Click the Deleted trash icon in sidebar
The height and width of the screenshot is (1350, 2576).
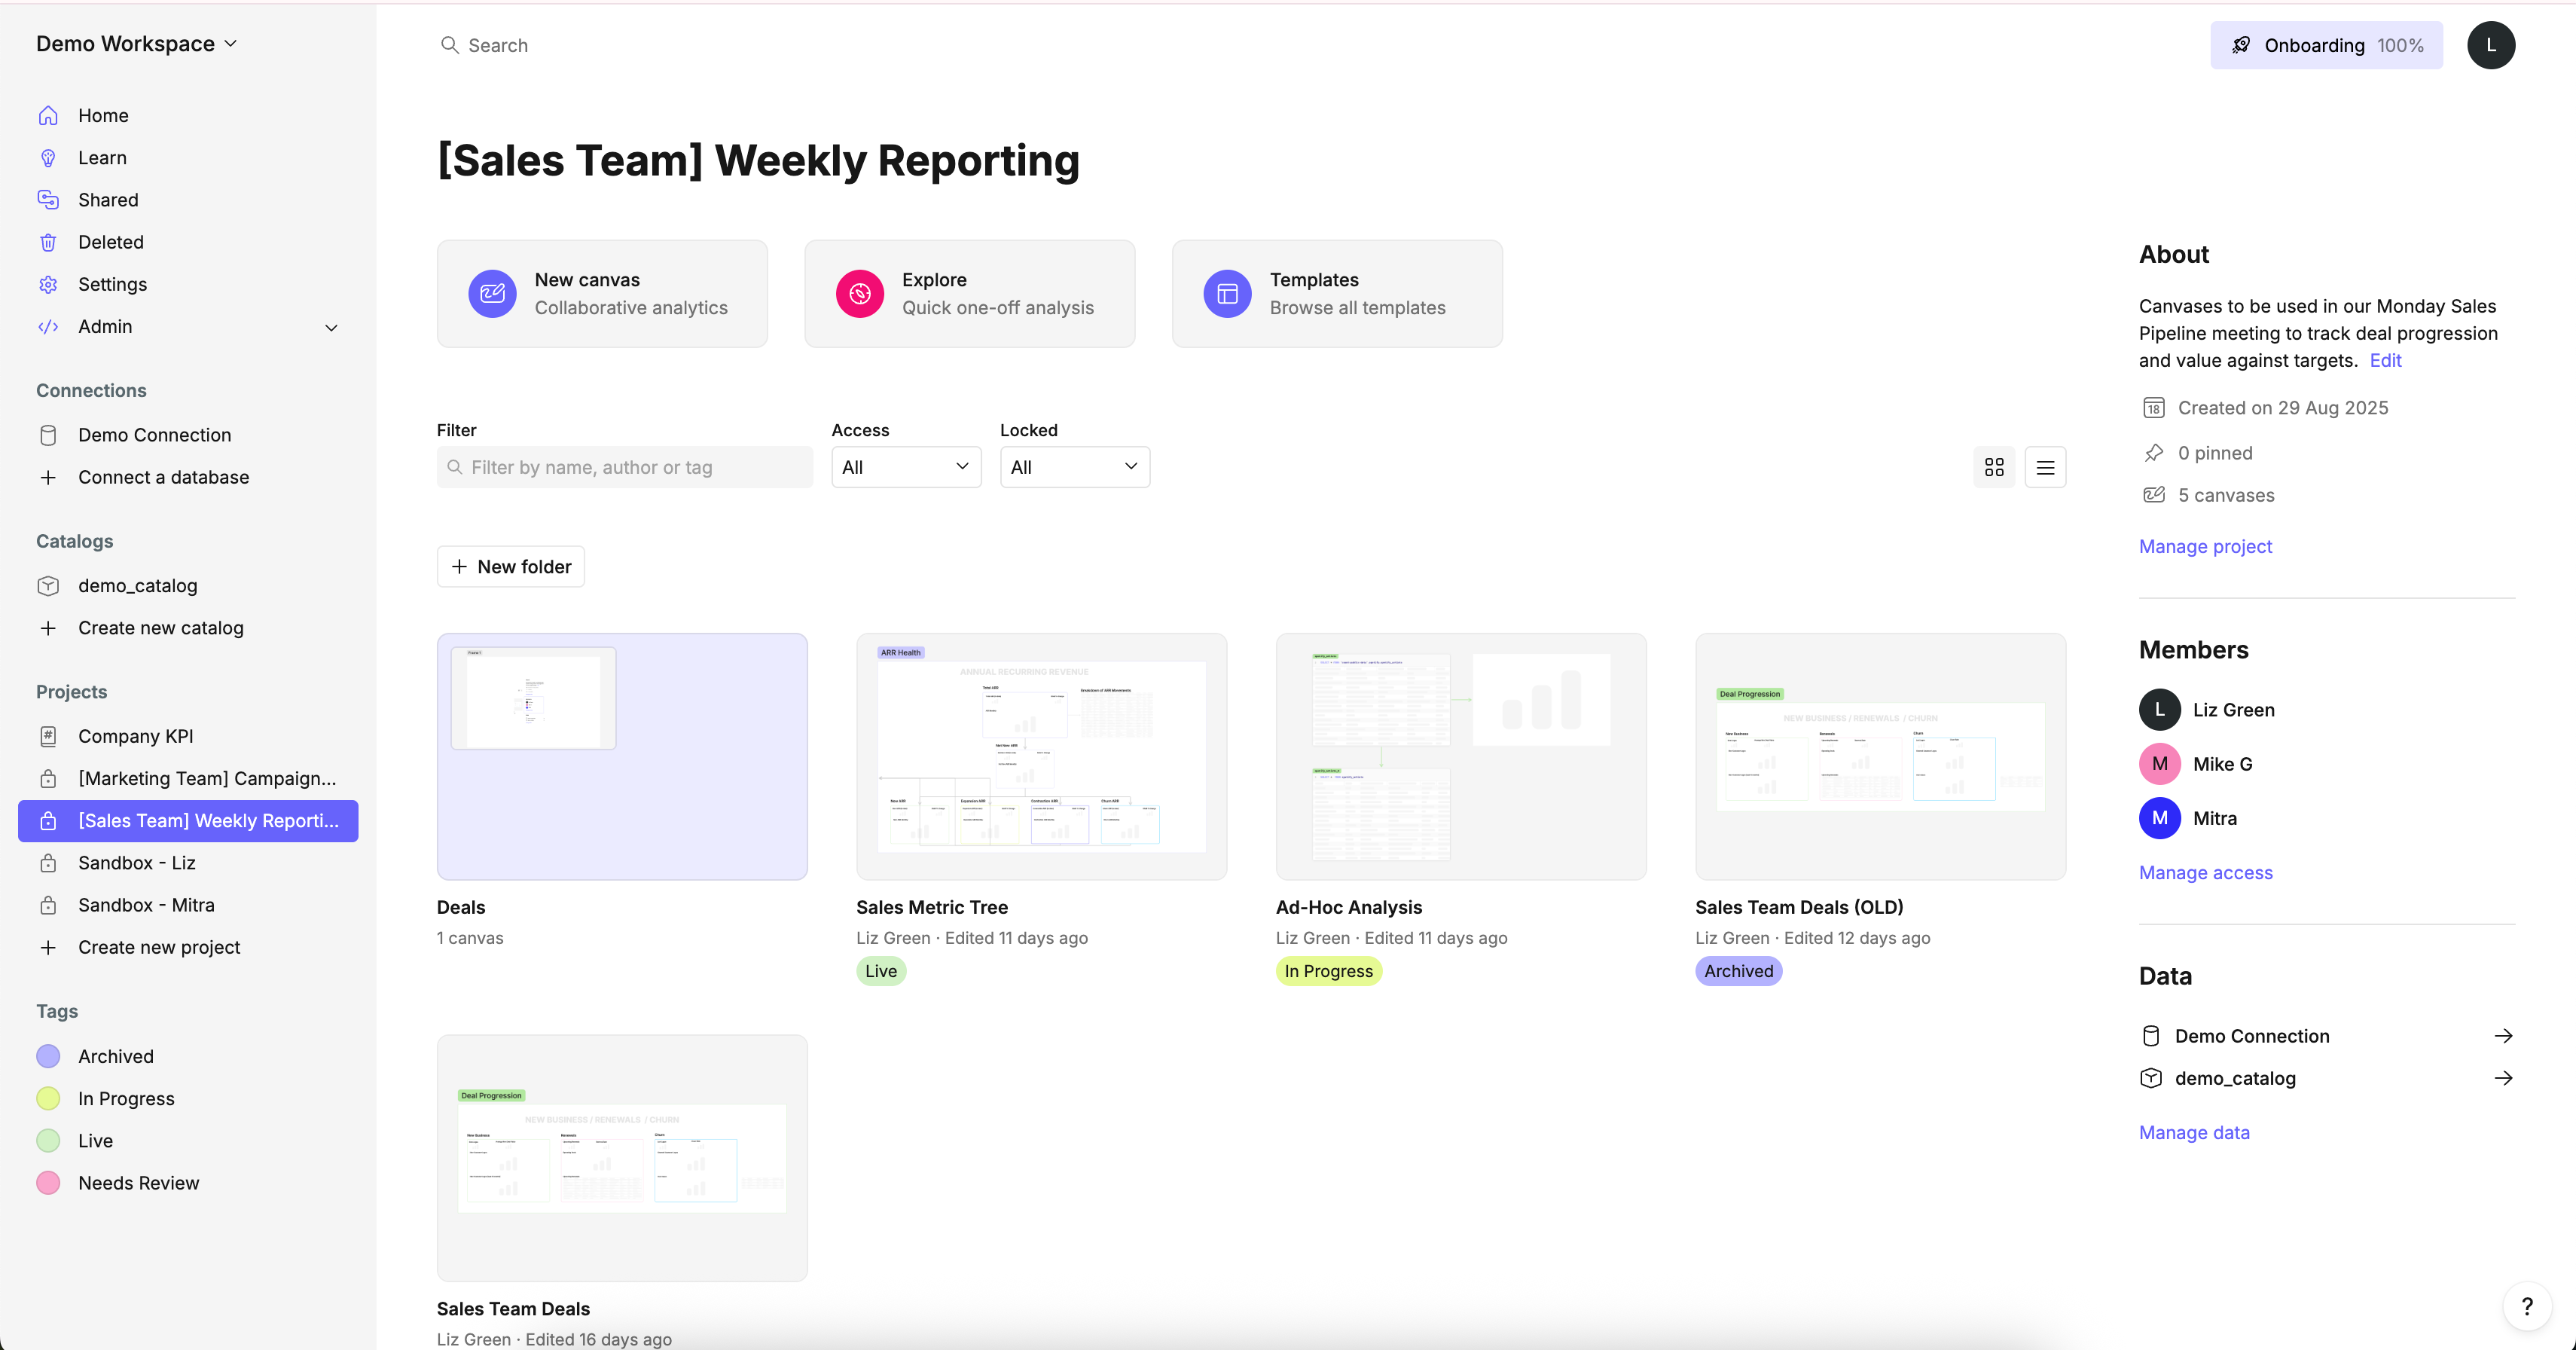pyautogui.click(x=48, y=242)
